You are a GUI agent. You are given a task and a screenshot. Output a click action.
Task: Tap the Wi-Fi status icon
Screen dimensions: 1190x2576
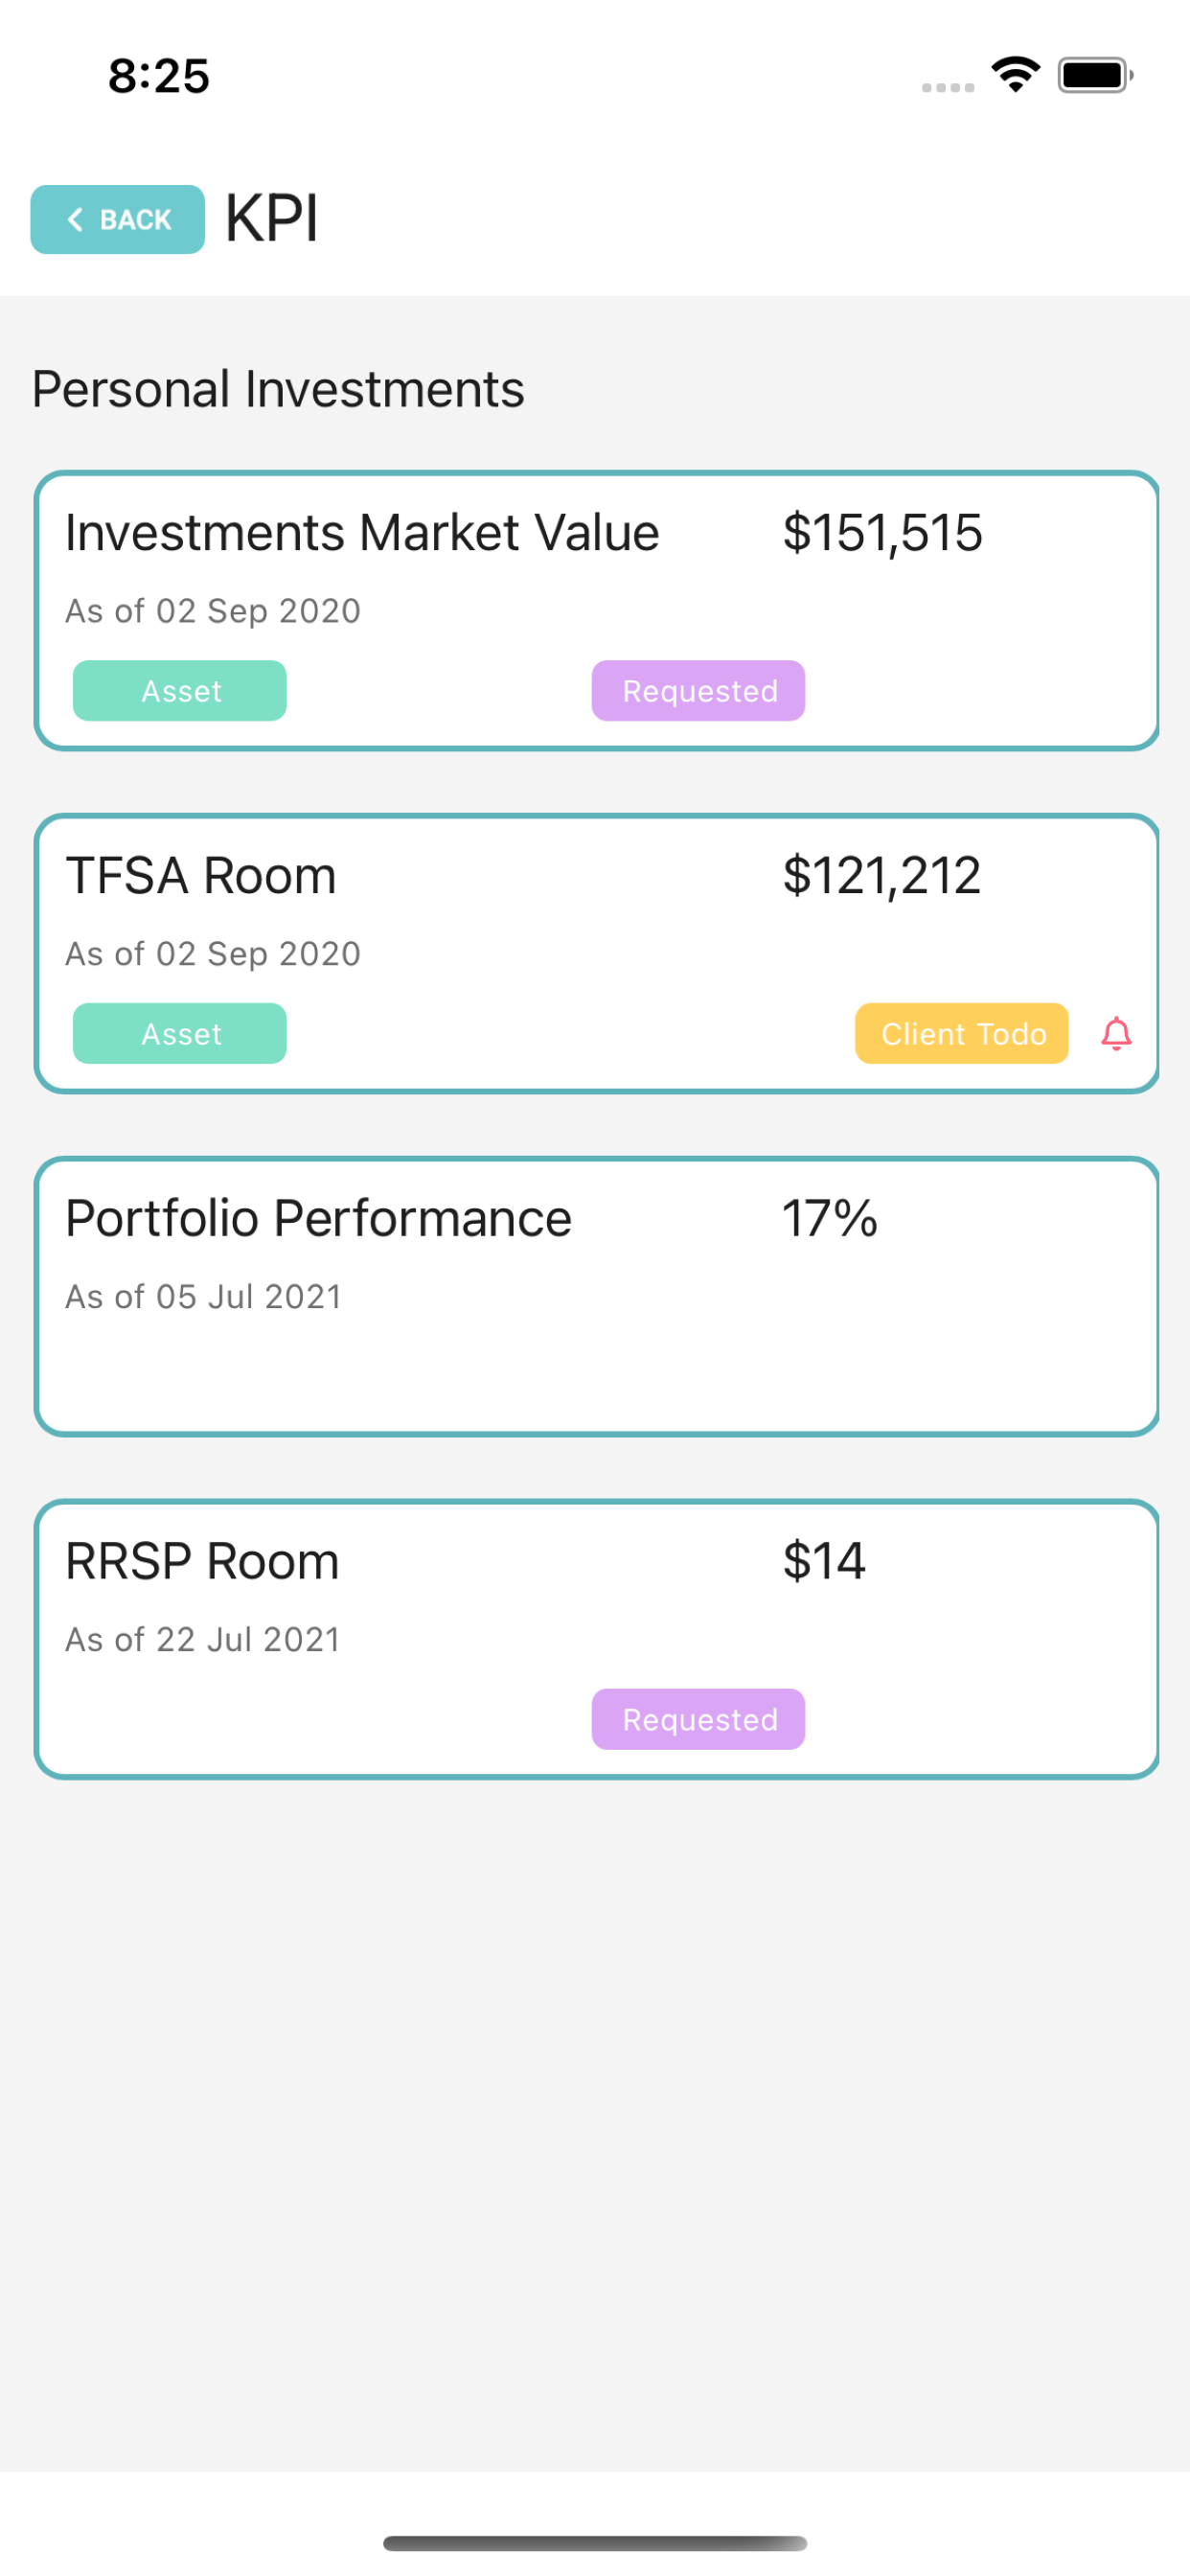click(x=1015, y=75)
